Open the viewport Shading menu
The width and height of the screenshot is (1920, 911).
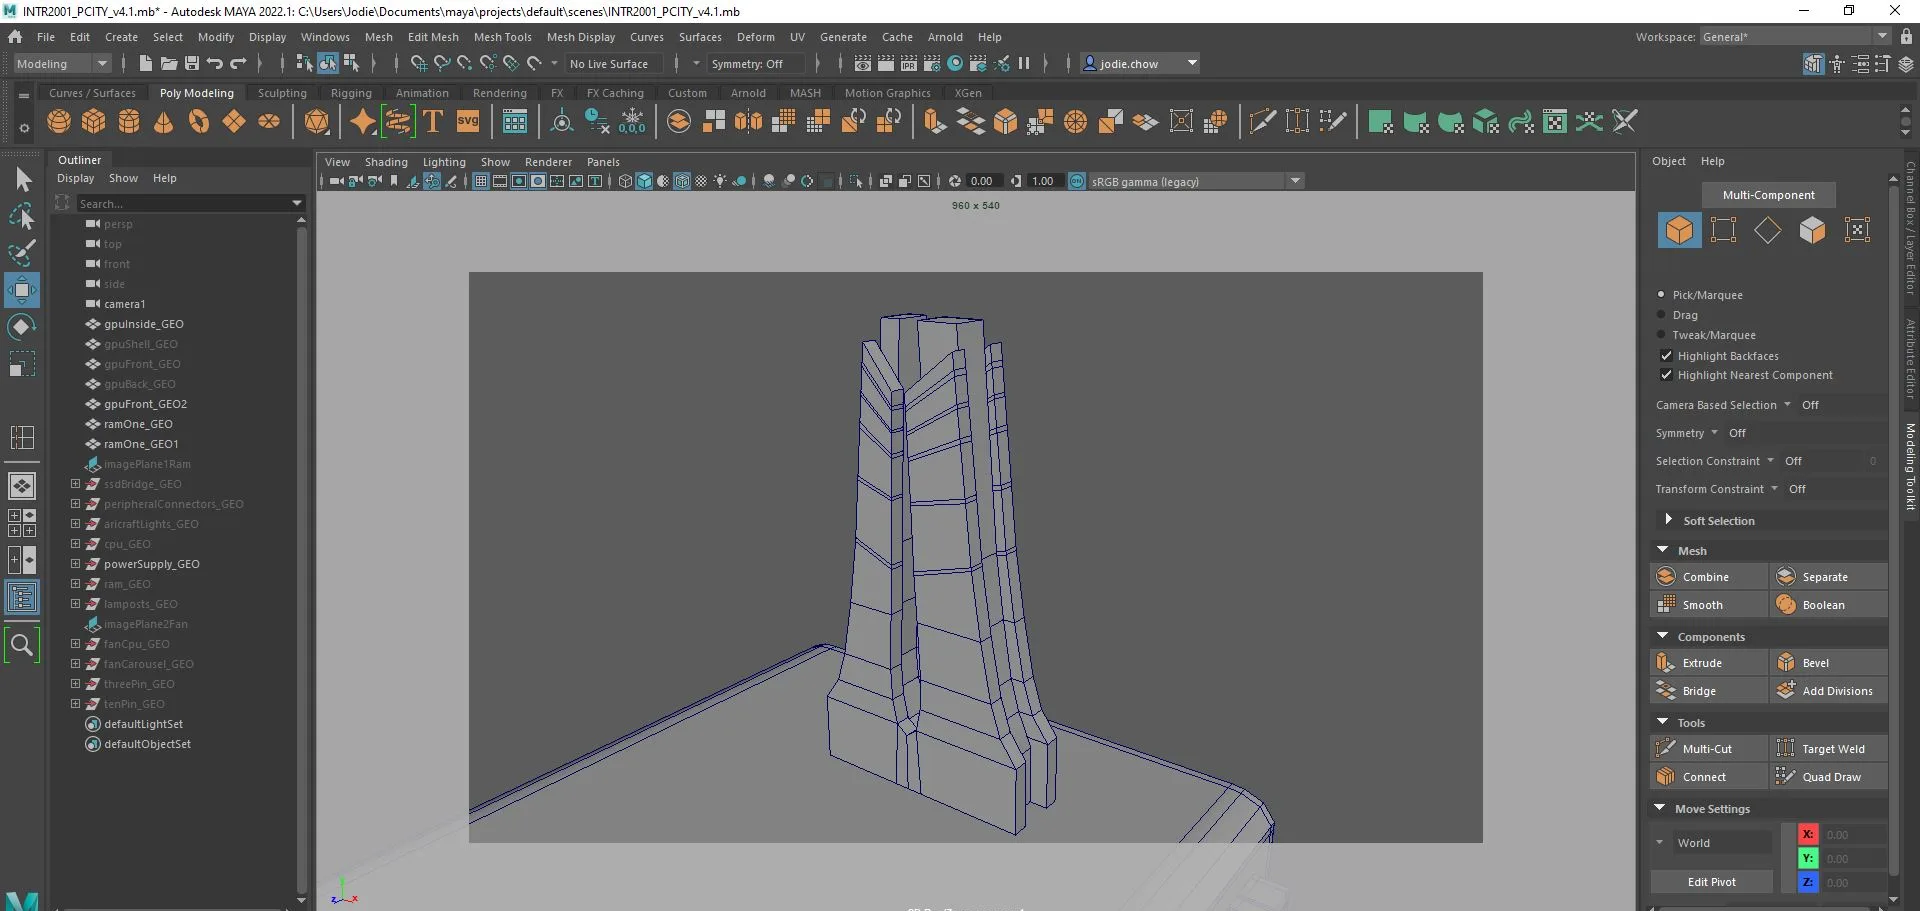pyautogui.click(x=386, y=162)
